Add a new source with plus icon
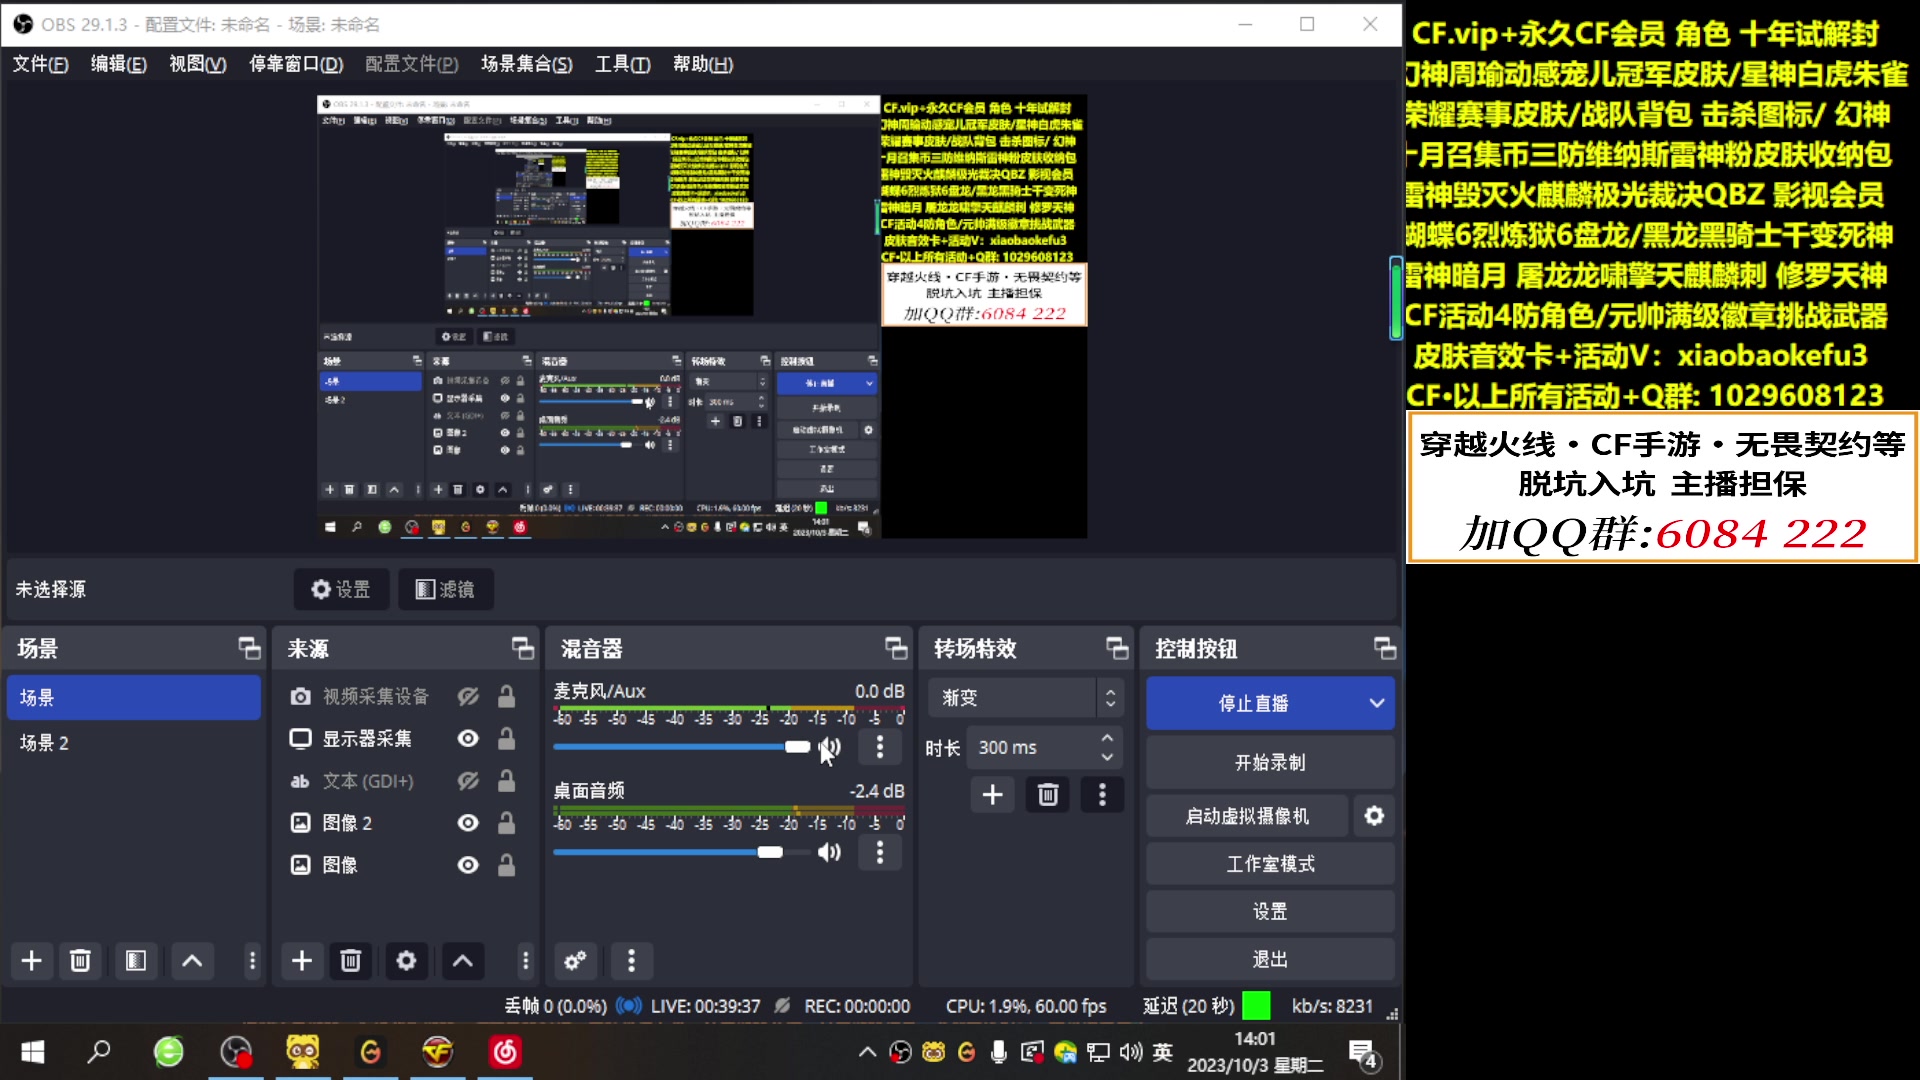 pos(302,961)
